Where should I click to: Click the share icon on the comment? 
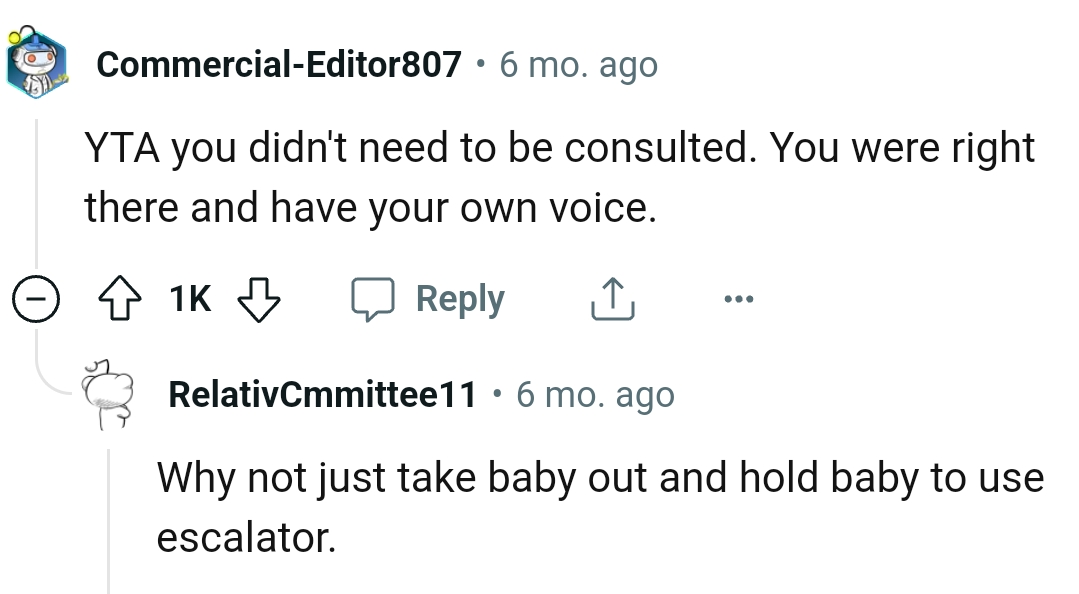coord(613,297)
